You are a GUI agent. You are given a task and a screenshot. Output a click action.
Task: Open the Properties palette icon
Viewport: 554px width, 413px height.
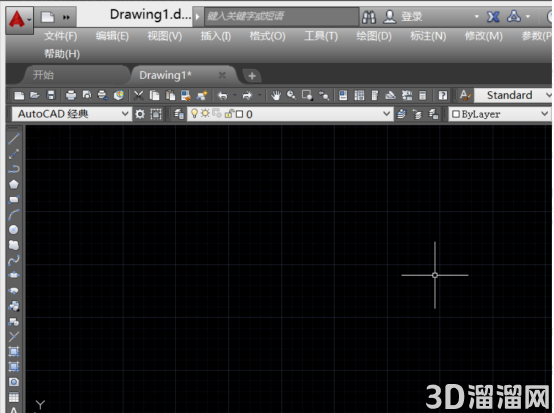(x=343, y=95)
